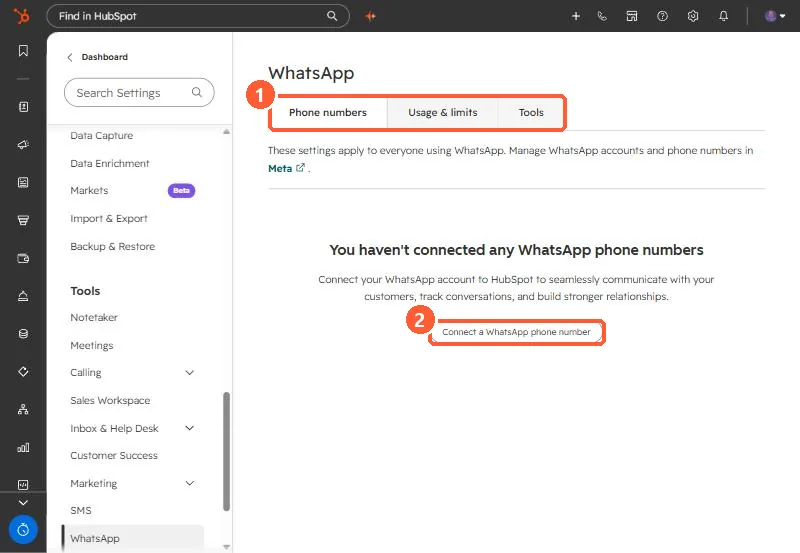Open the user account avatar menu
This screenshot has width=800, height=553.
[x=774, y=16]
